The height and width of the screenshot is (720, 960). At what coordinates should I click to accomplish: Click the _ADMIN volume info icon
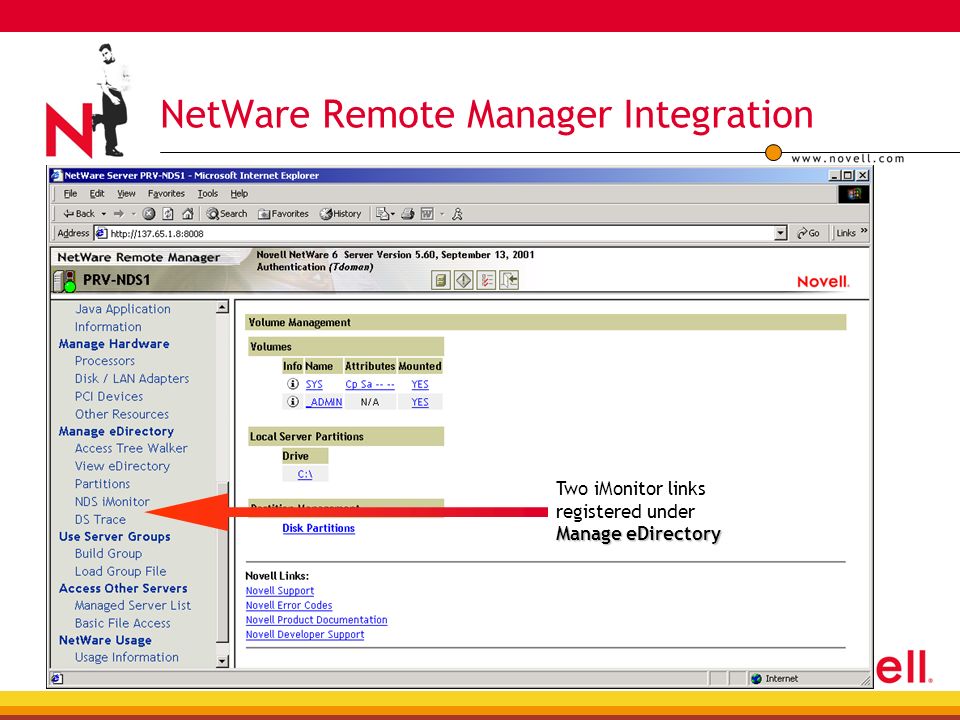pyautogui.click(x=293, y=402)
